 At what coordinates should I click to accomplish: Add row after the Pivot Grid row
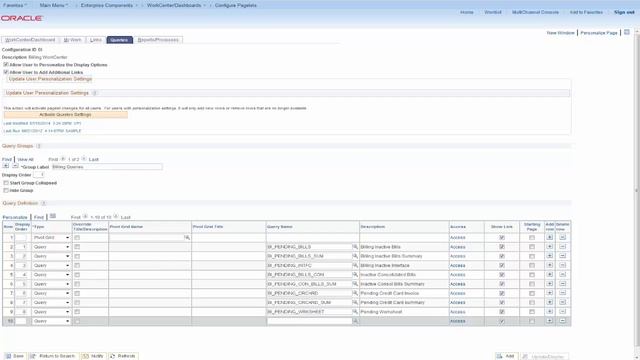pyautogui.click(x=549, y=237)
